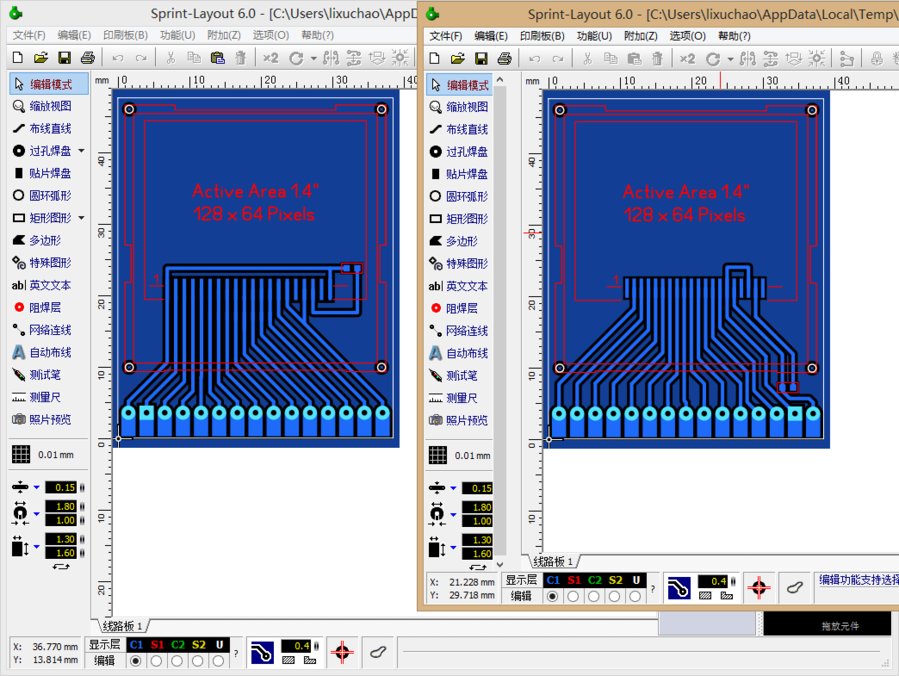The width and height of the screenshot is (899, 676).
Task: Select S1 edit layer radio in right window
Action: pyautogui.click(x=573, y=596)
